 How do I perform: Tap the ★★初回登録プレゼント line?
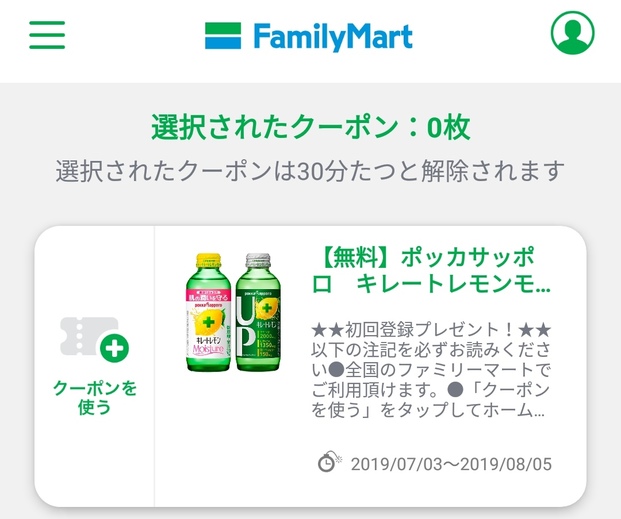click(431, 330)
